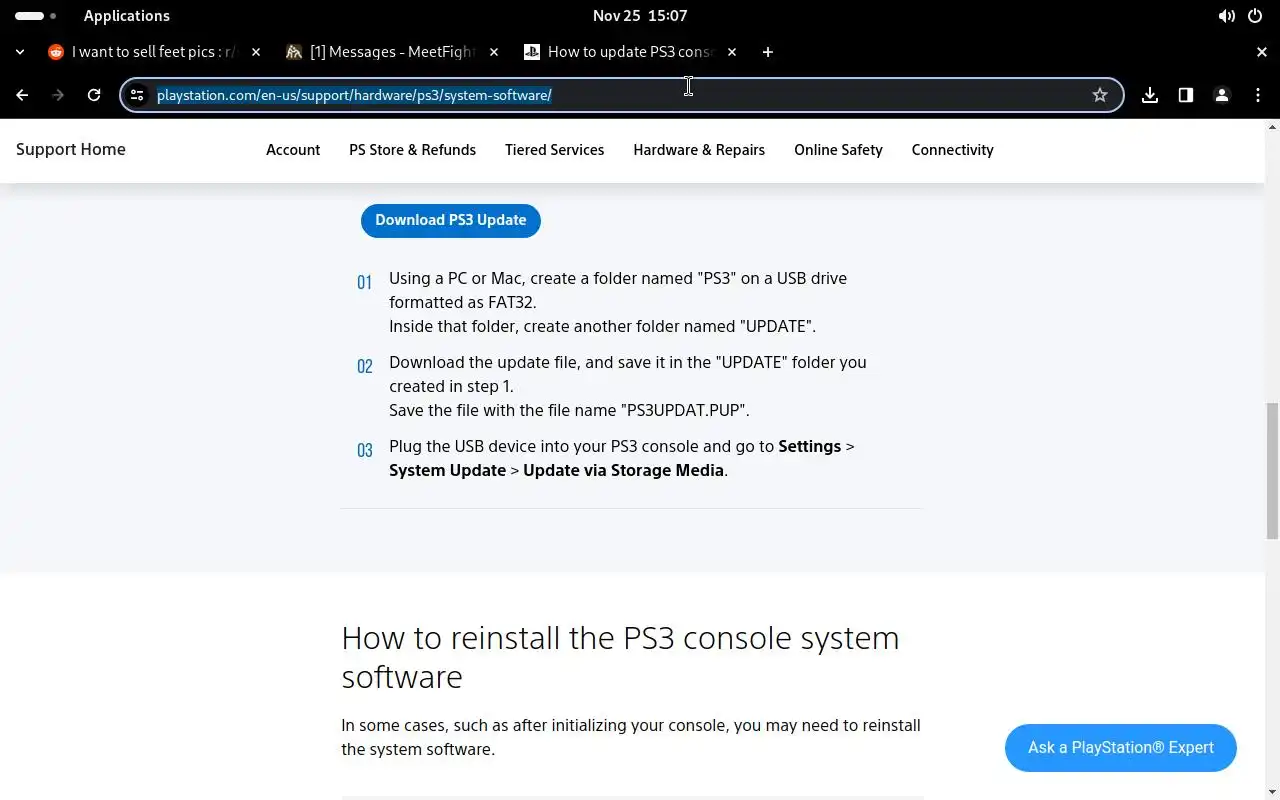This screenshot has height=800, width=1280.
Task: Click the volume icon in system tray
Action: tap(1227, 16)
